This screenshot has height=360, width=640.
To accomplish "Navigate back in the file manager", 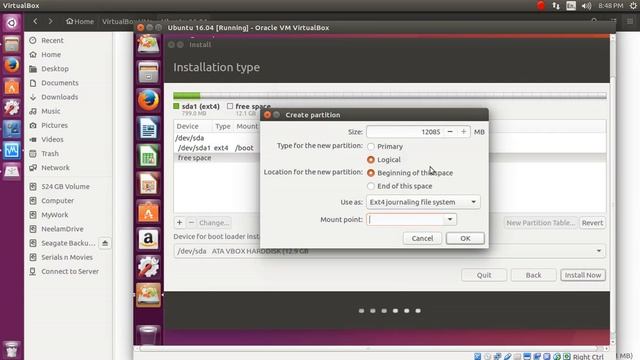I will pos(35,21).
